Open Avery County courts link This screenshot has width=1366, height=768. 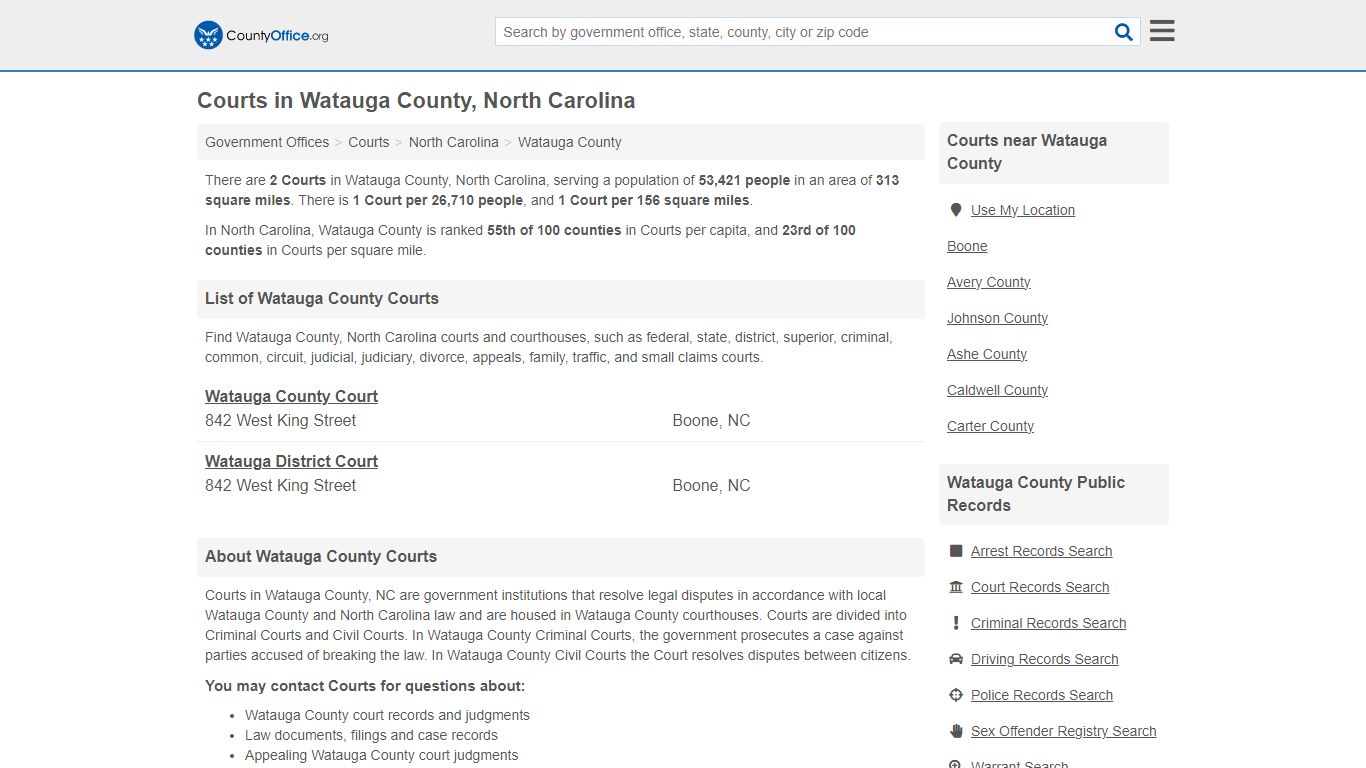pyautogui.click(x=989, y=282)
